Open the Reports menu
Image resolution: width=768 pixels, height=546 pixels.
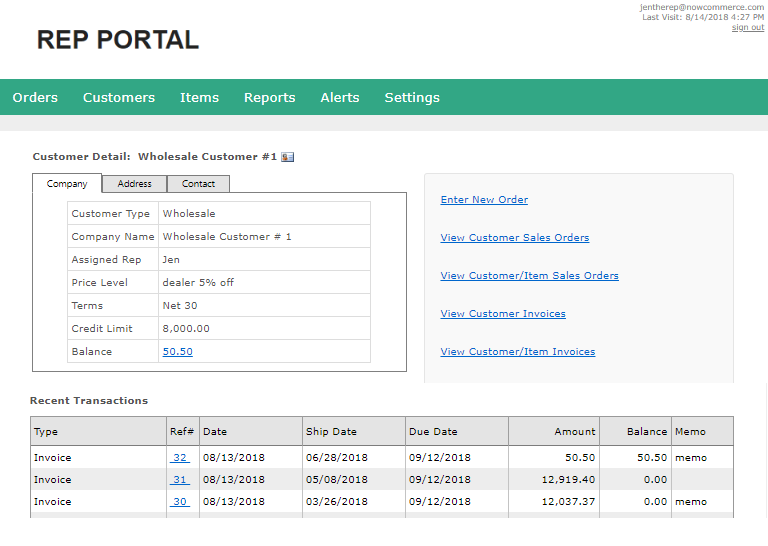[x=270, y=98]
